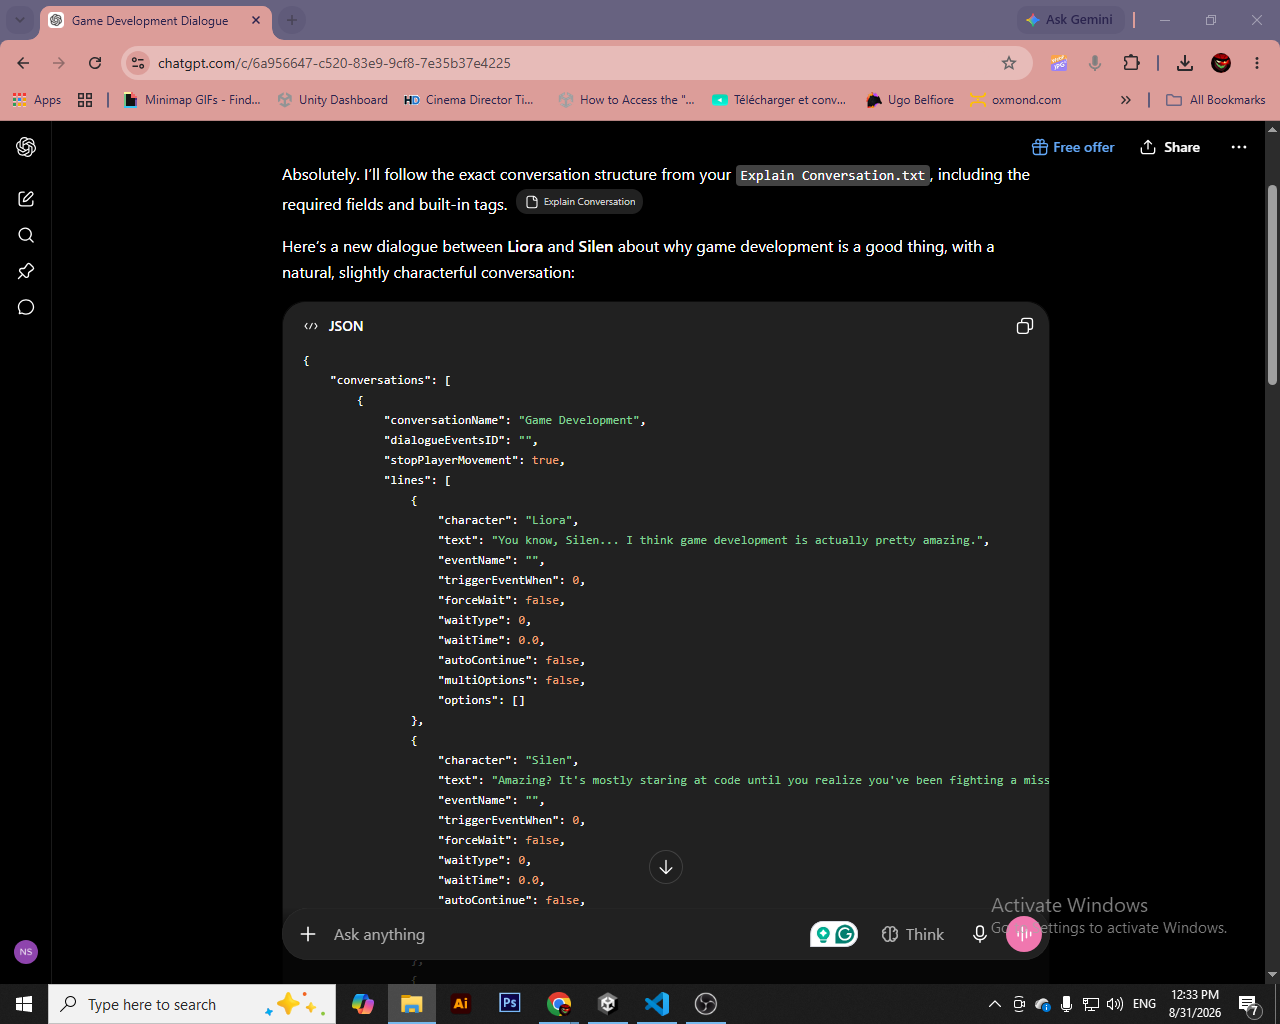The image size is (1280, 1024).
Task: Start a new chat with compose icon
Action: [x=26, y=199]
